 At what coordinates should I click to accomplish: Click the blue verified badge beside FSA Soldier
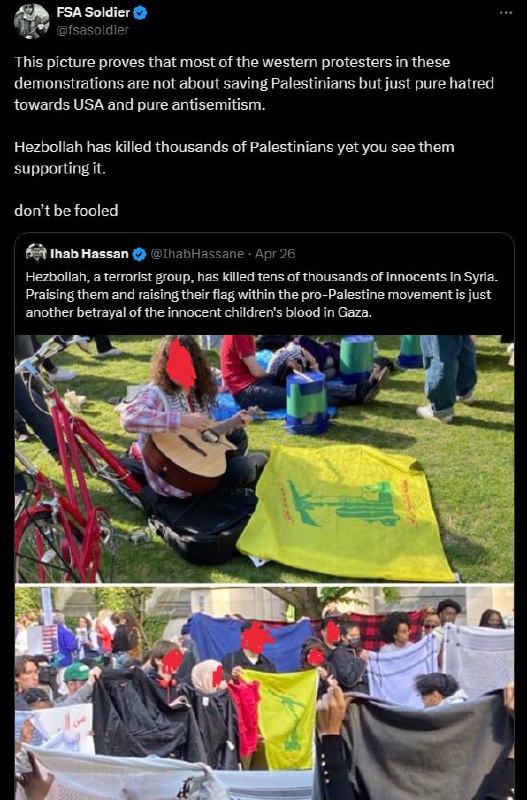tap(140, 13)
